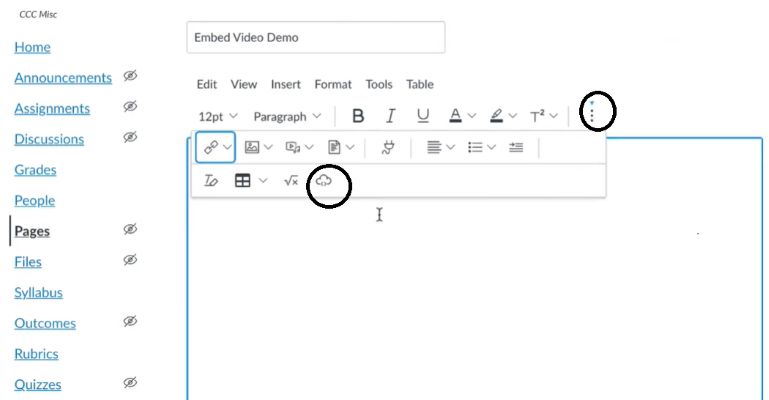The image size is (769, 400).
Task: Apply background highlight color
Action: tap(496, 116)
